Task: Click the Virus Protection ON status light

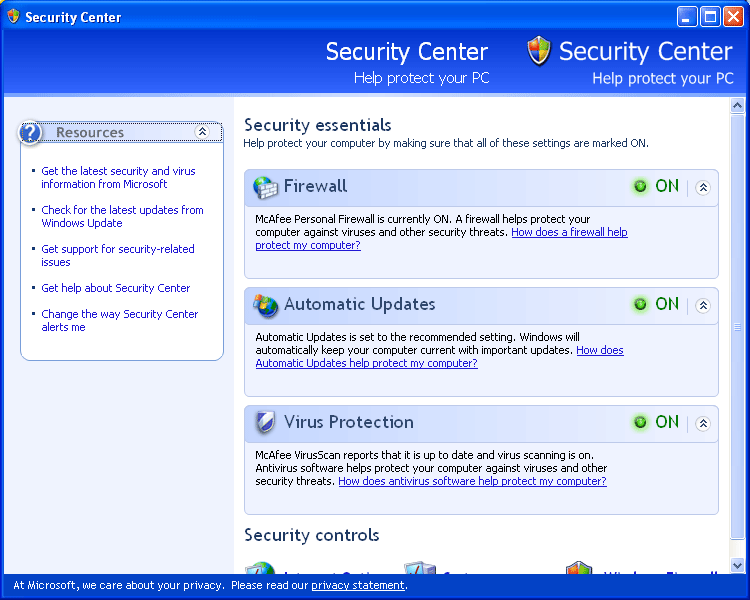Action: click(x=640, y=423)
